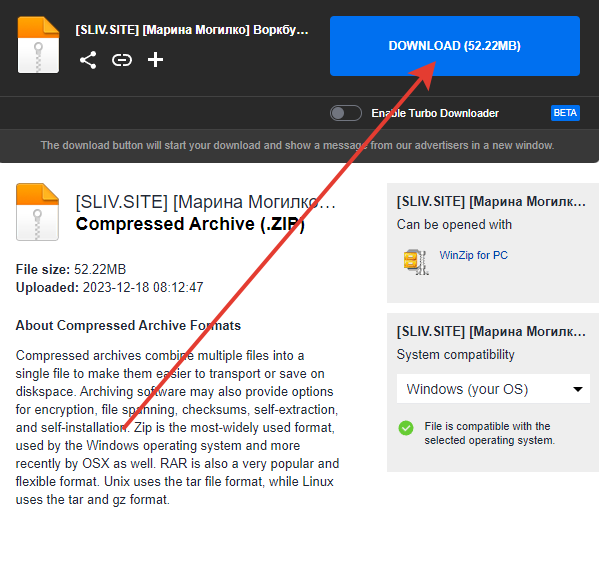Click the advertiser notice under download bar

coord(297,145)
